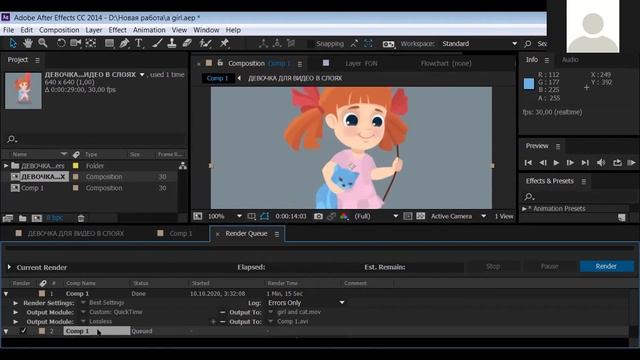
Task: Expand the Animation Presets category
Action: click(x=524, y=209)
